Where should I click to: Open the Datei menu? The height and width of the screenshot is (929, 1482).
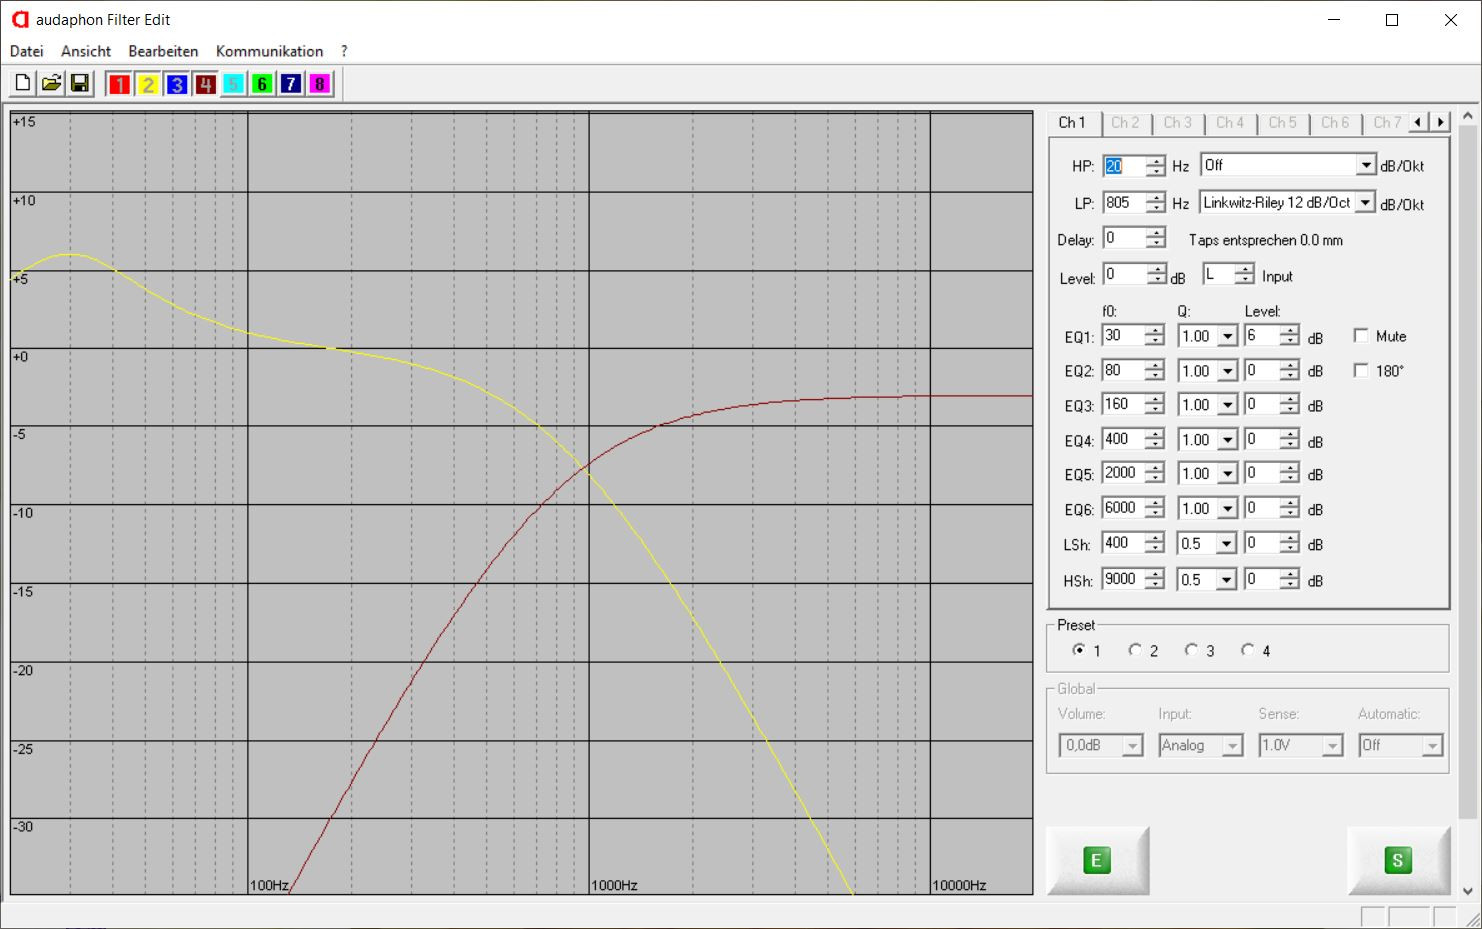tap(27, 51)
